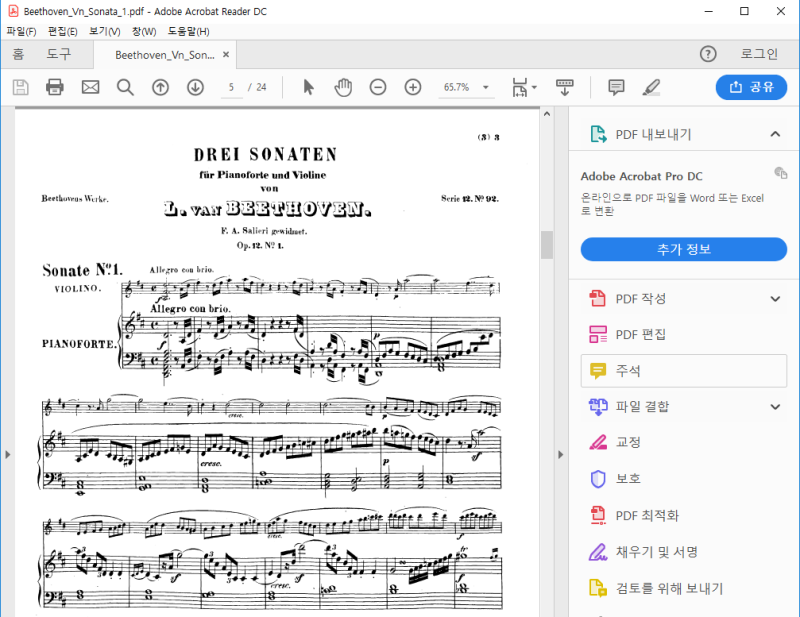Send file by email envelope icon
Image resolution: width=800 pixels, height=617 pixels.
point(90,87)
